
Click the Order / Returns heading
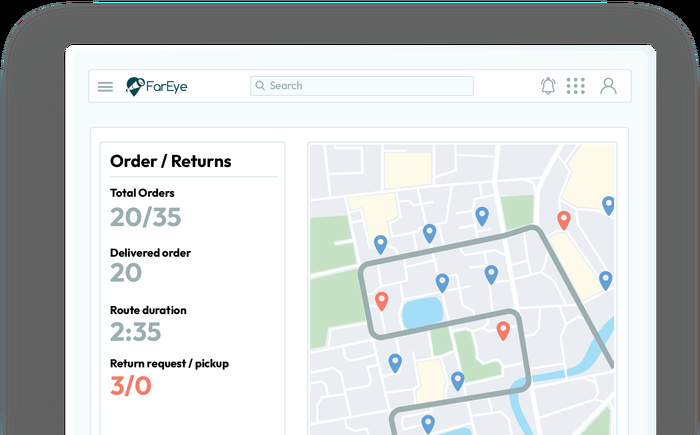coord(171,161)
